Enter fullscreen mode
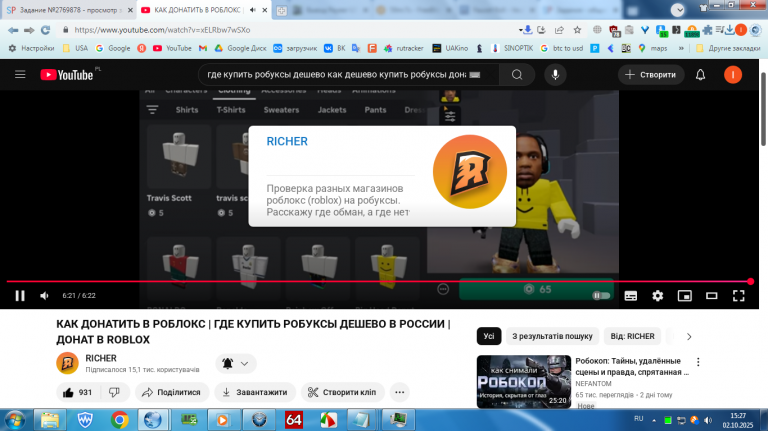The width and height of the screenshot is (768, 431). pos(739,295)
